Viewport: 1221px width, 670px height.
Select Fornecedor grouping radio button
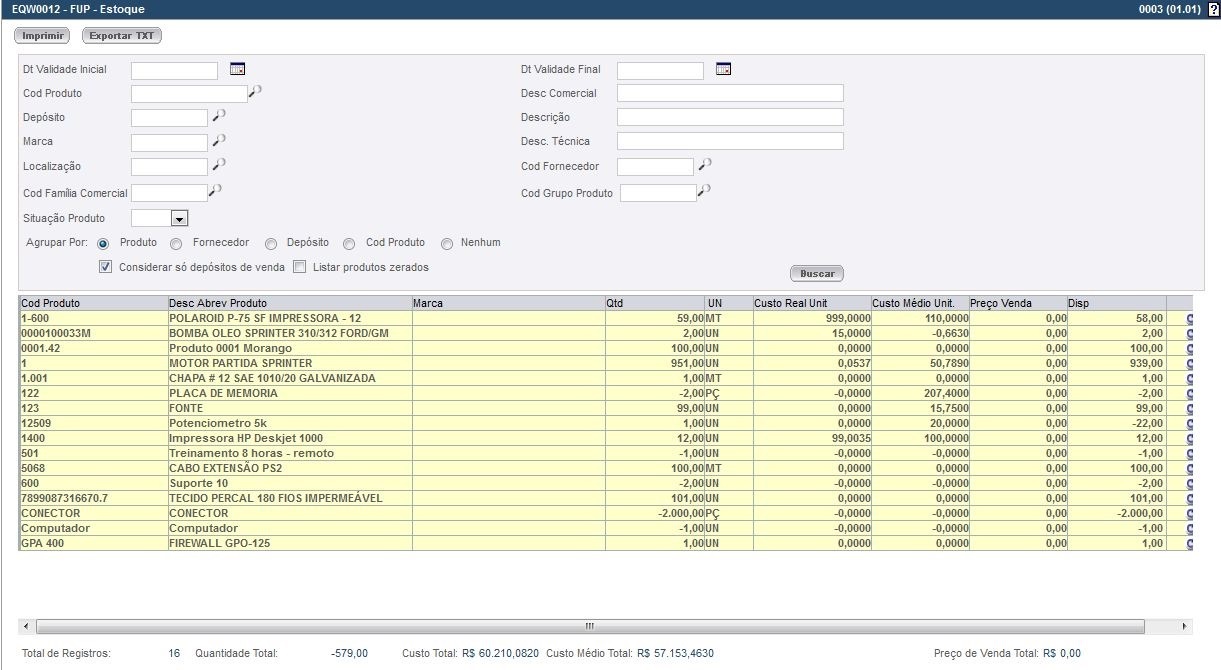pyautogui.click(x=176, y=243)
